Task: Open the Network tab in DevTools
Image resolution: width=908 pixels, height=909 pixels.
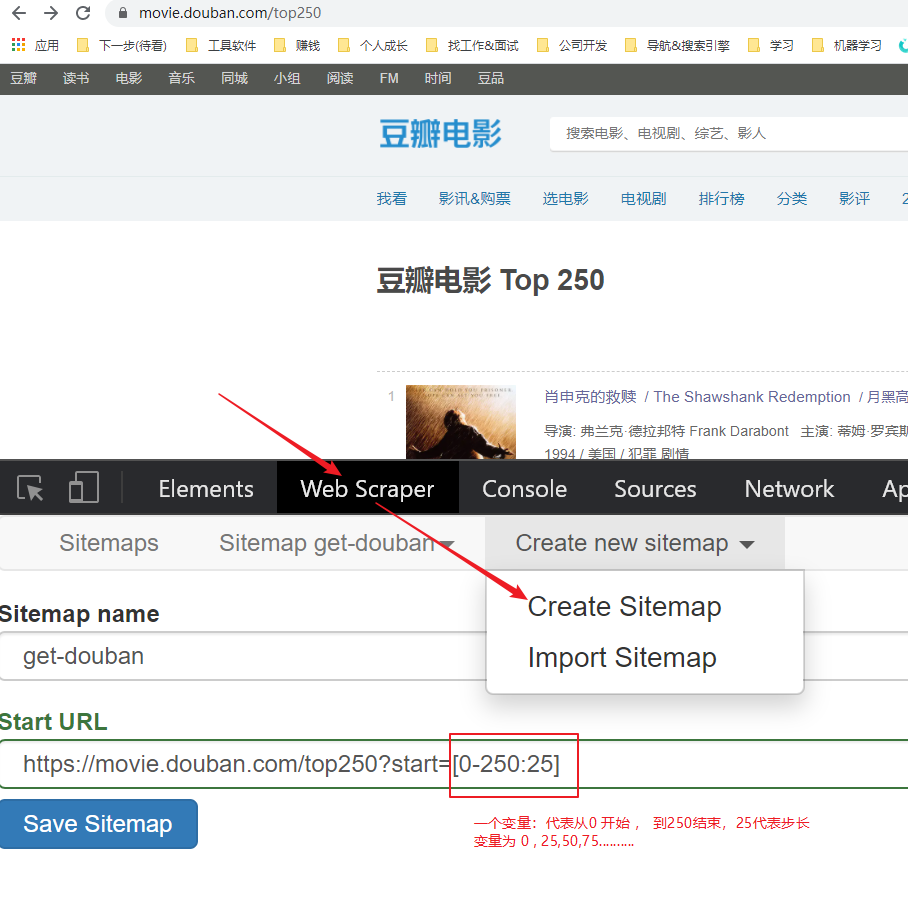Action: 789,489
